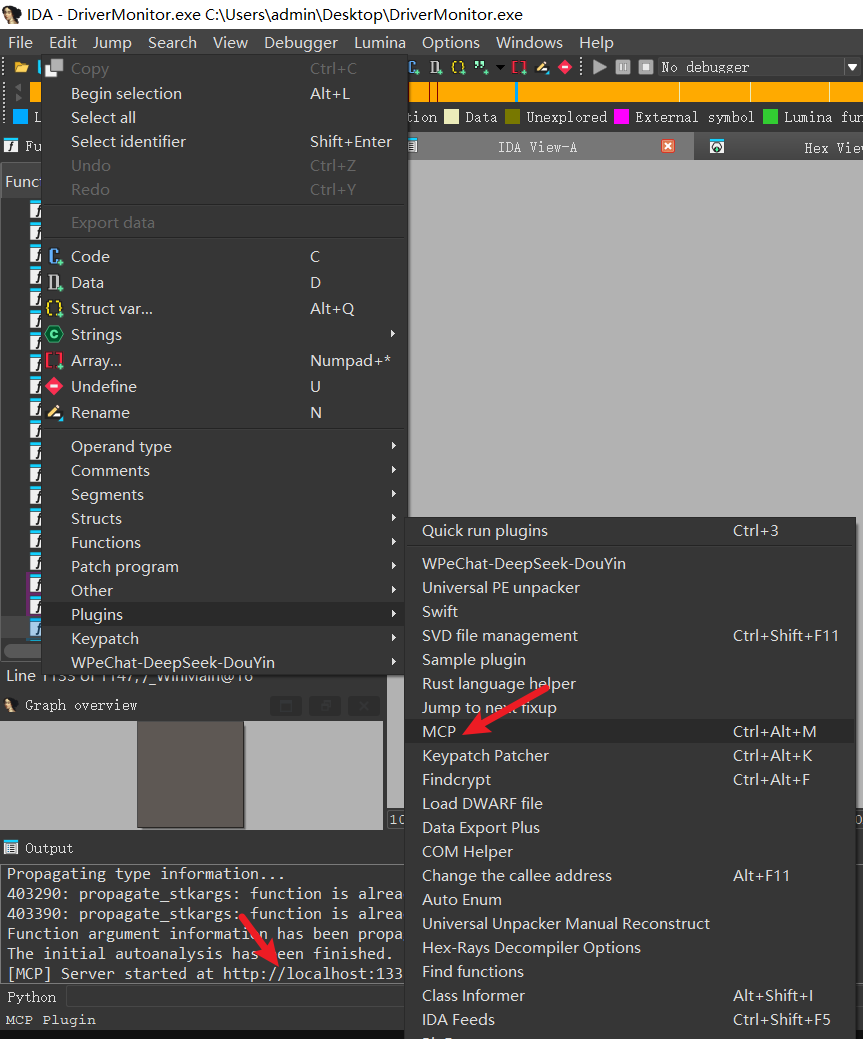Close the IDA View-A tab
Screen dimensions: 863x1039
point(668,146)
